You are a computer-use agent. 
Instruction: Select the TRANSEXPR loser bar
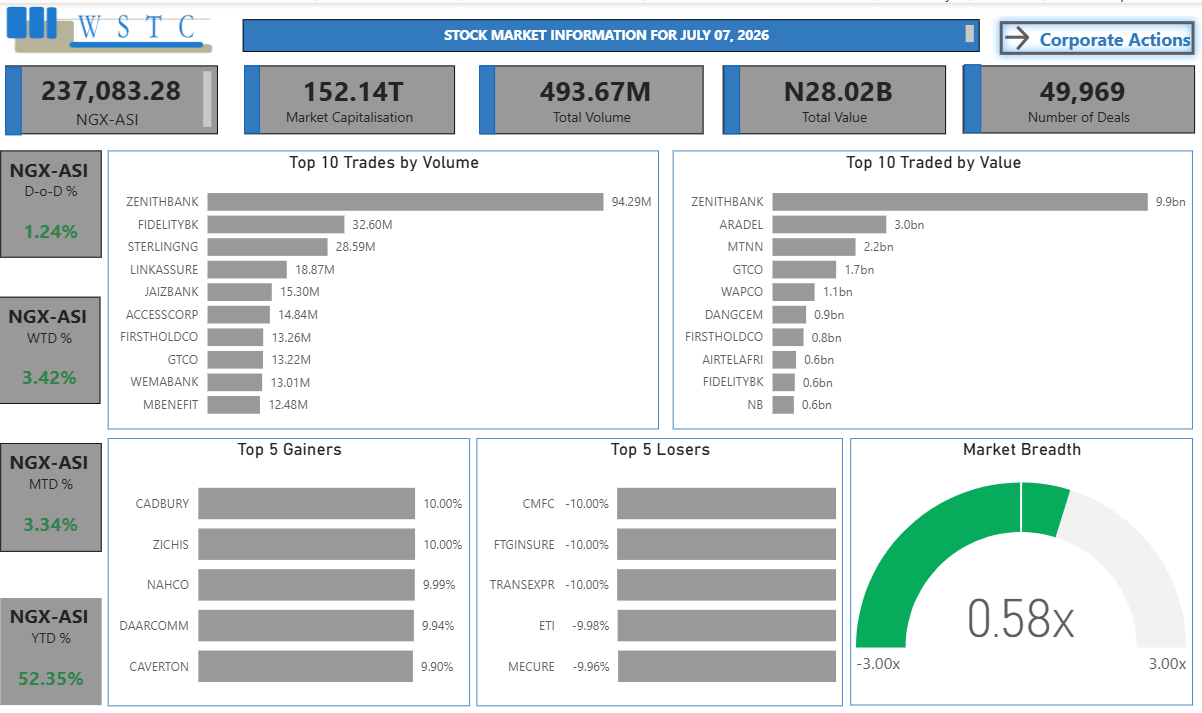click(x=726, y=585)
